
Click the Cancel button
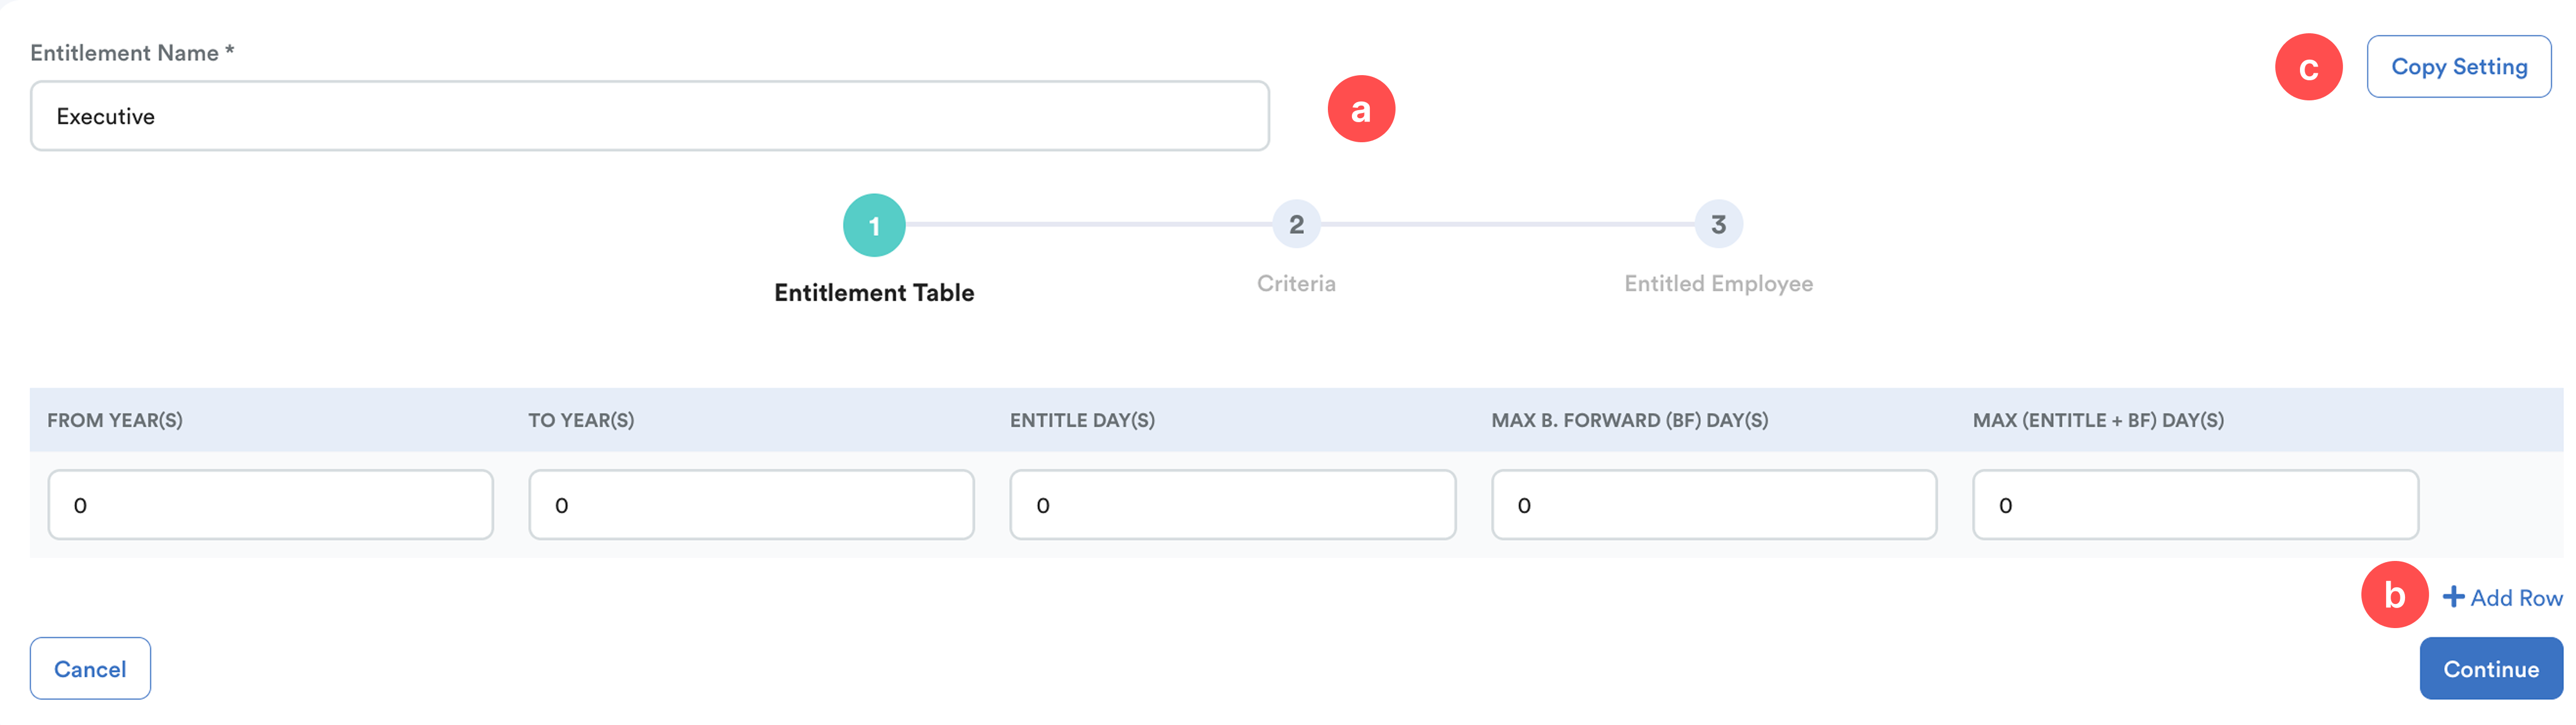point(90,669)
